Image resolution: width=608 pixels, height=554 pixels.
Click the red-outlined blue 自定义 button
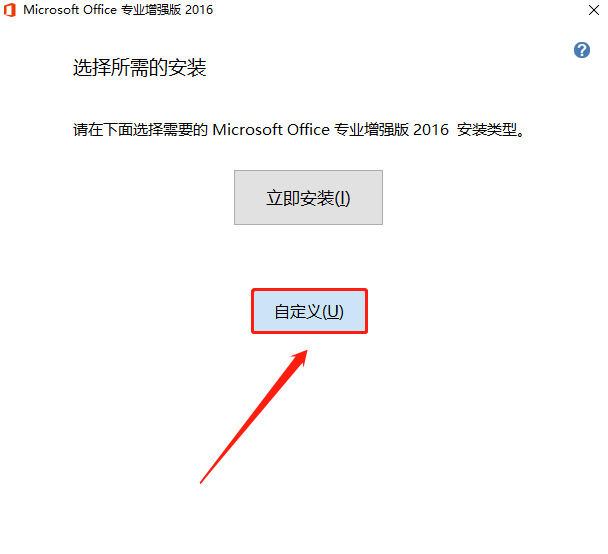pos(309,311)
